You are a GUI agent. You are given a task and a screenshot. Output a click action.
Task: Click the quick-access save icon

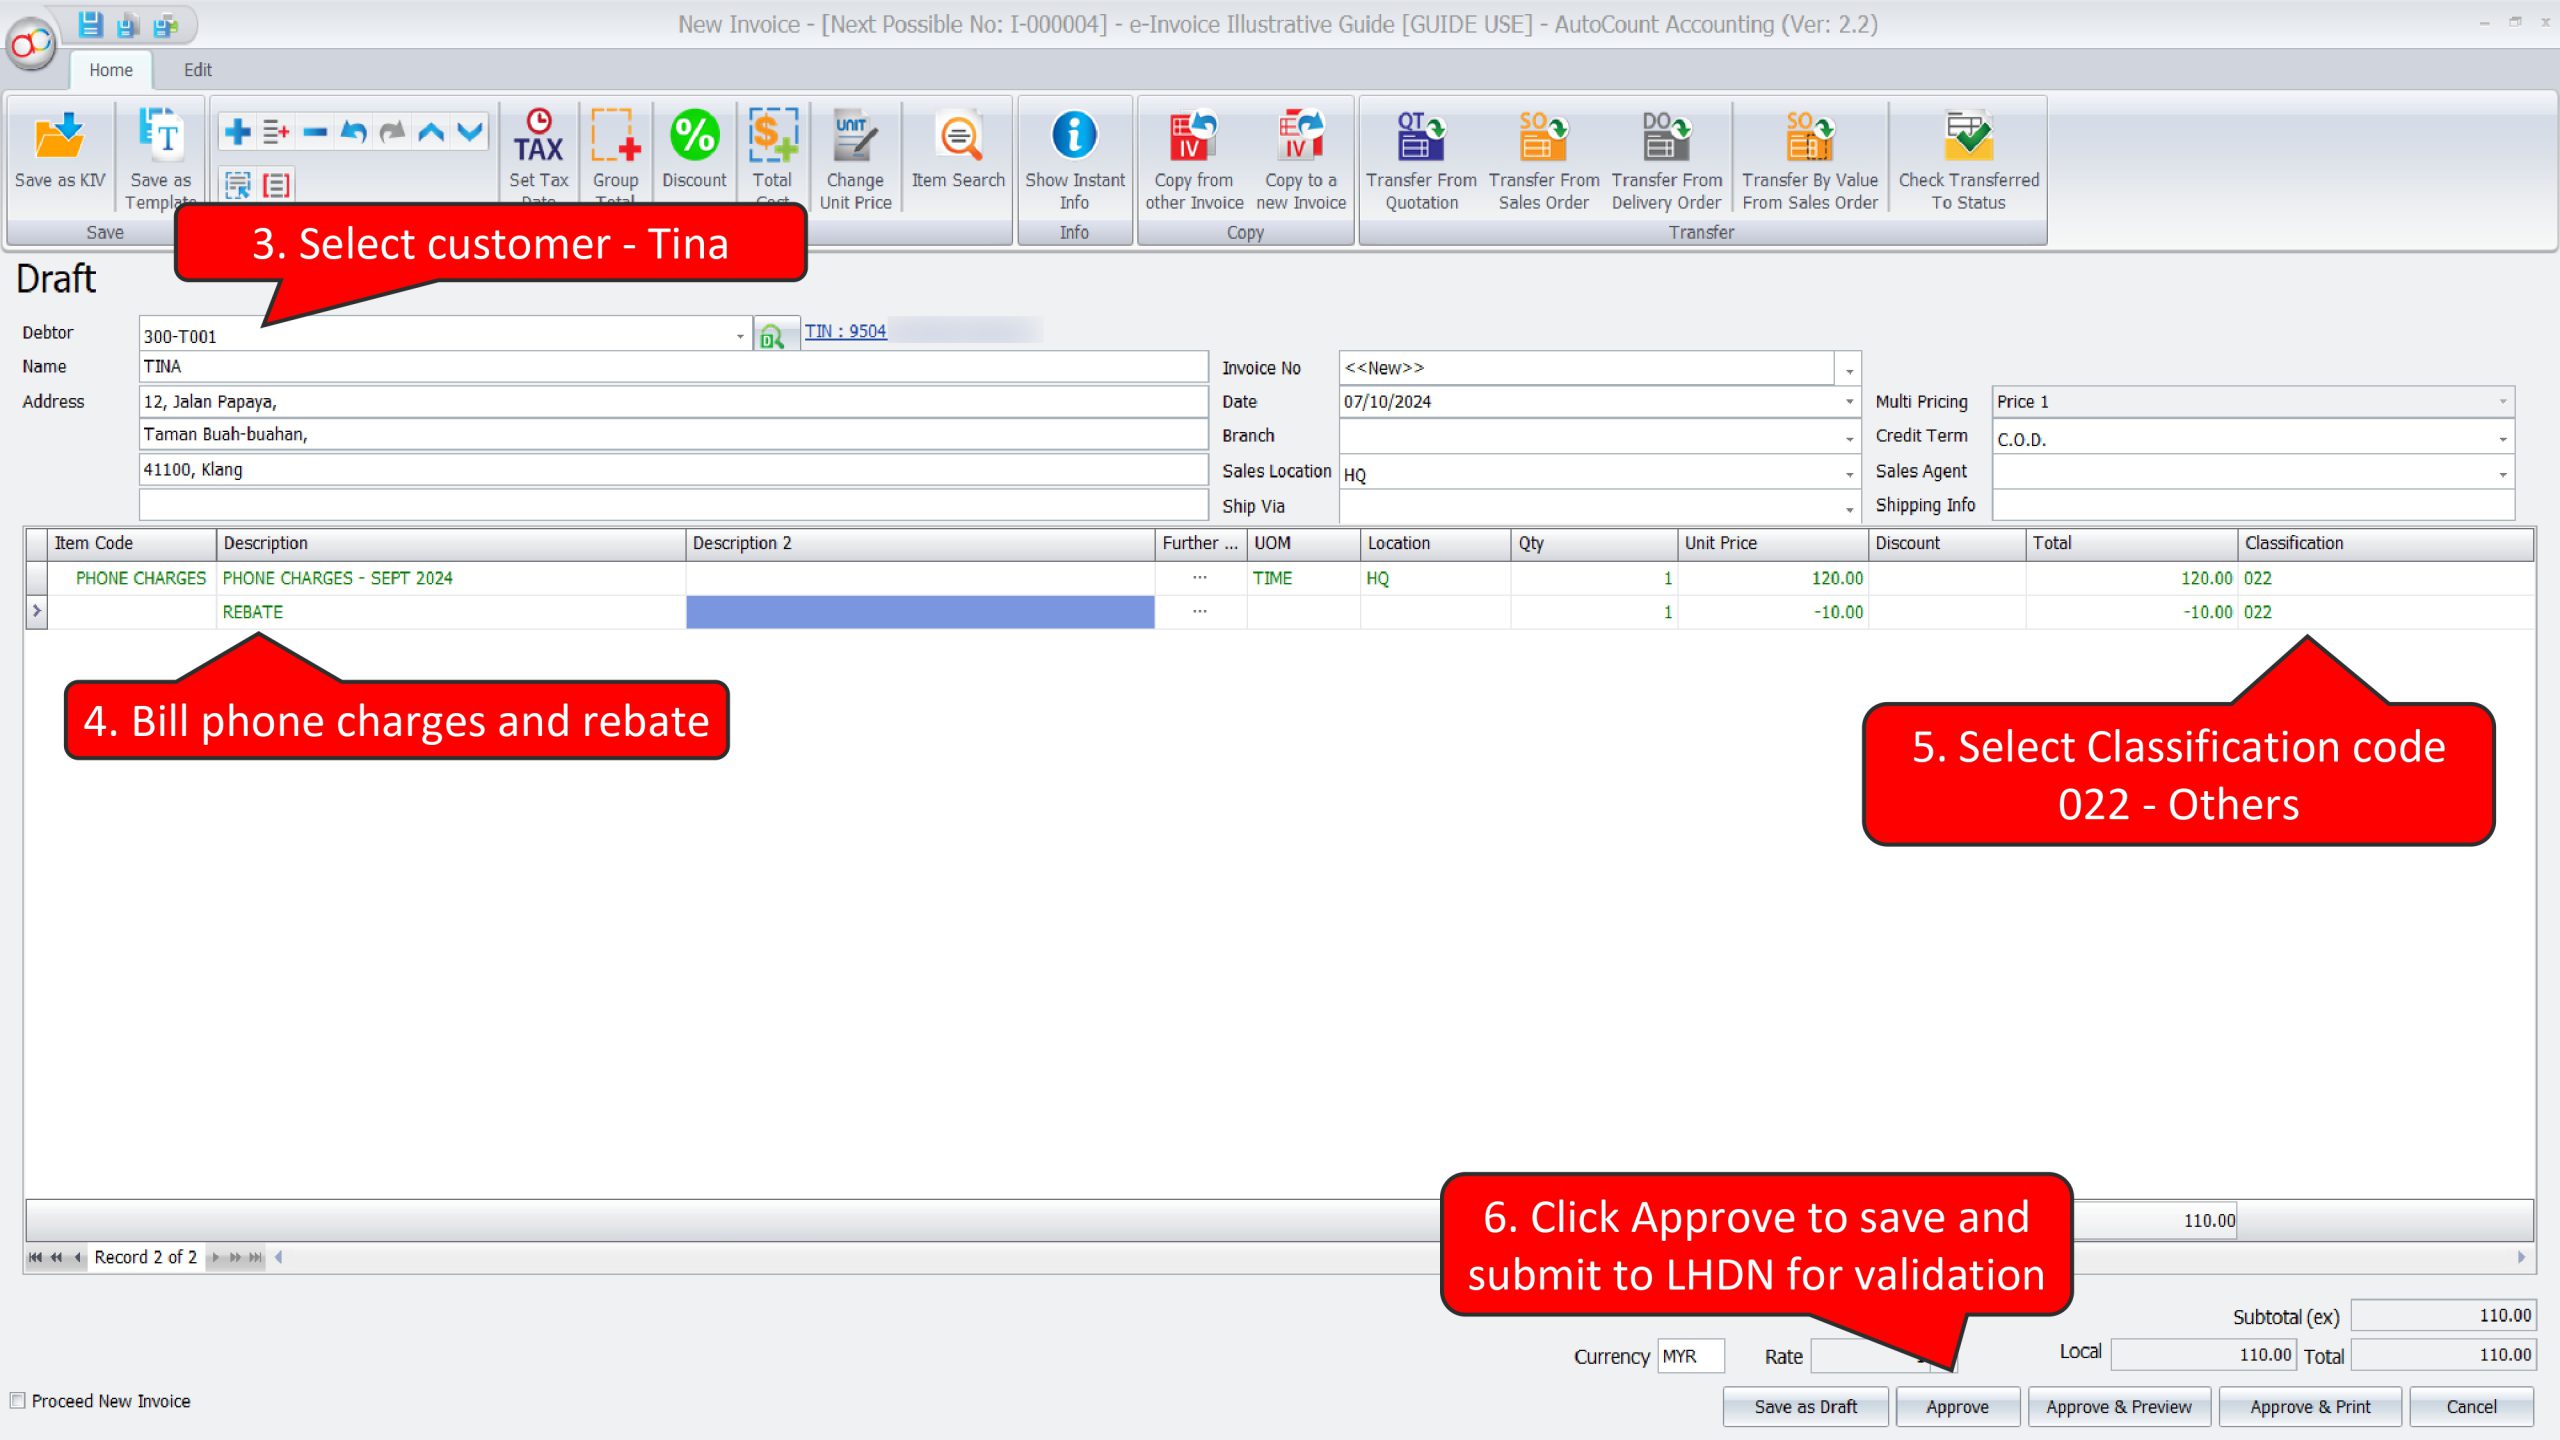click(x=90, y=23)
